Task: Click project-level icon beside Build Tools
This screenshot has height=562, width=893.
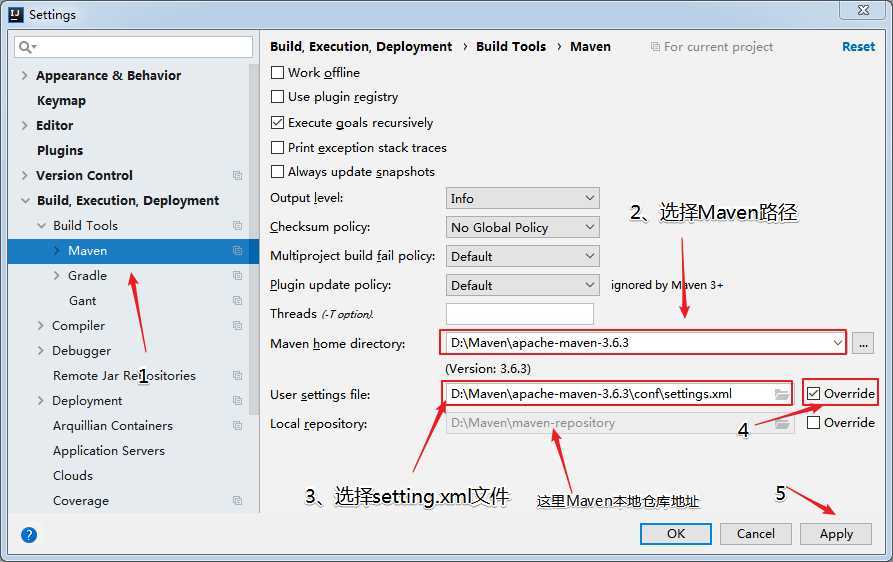Action: tap(237, 225)
